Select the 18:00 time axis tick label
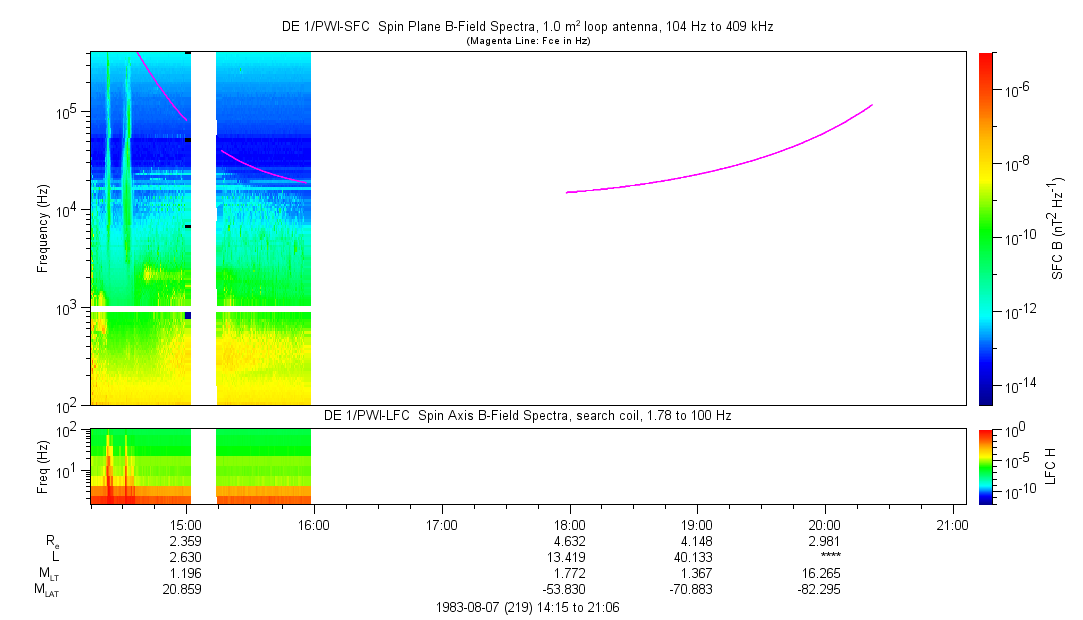 pyautogui.click(x=569, y=524)
